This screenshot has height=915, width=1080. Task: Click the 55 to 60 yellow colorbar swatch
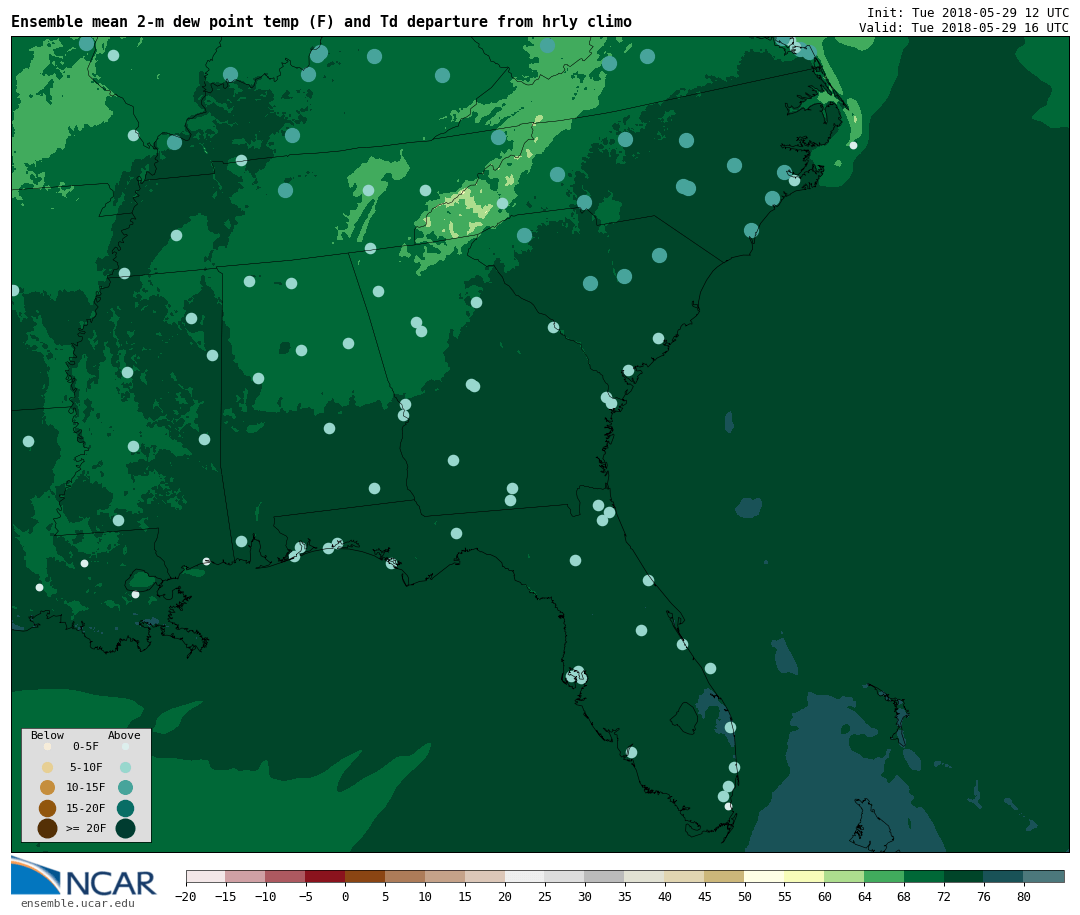[804, 876]
